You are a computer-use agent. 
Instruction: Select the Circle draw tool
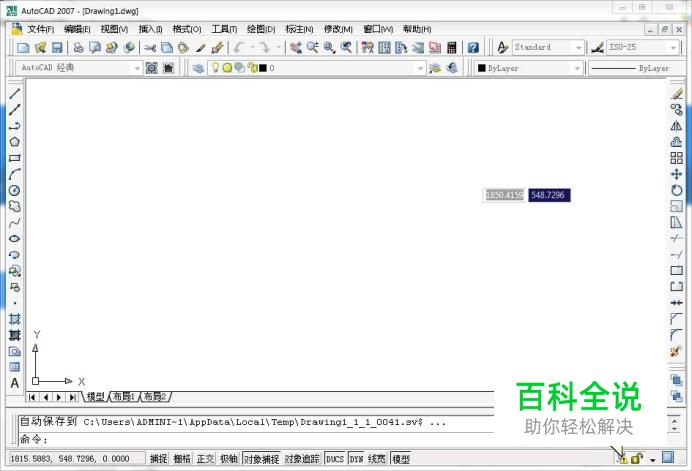pyautogui.click(x=15, y=190)
